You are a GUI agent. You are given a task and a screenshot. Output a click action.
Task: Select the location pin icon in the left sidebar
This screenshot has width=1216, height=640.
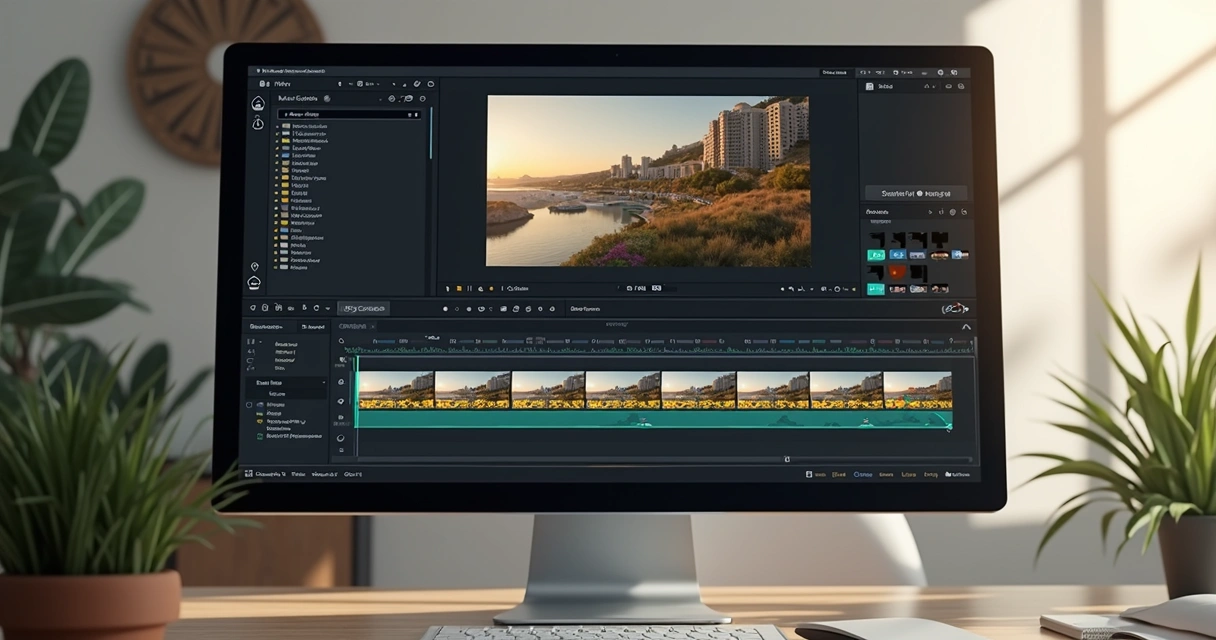255,266
